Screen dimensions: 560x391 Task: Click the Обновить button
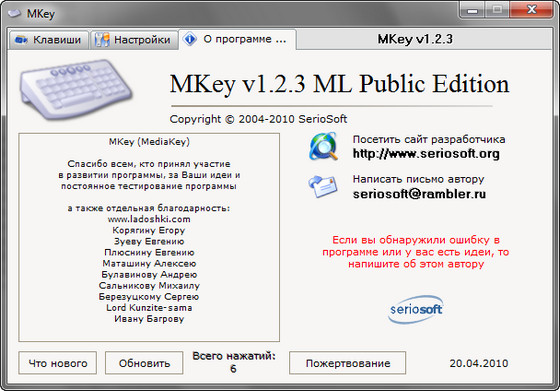pyautogui.click(x=144, y=363)
